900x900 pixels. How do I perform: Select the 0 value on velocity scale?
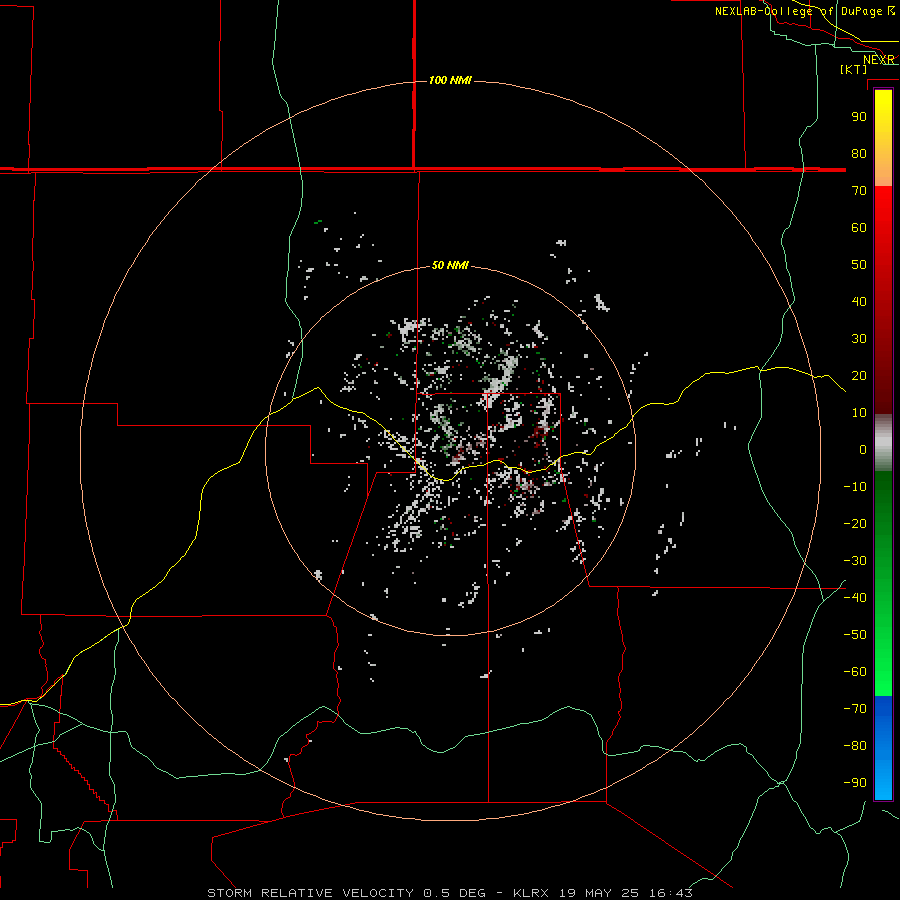pos(863,450)
